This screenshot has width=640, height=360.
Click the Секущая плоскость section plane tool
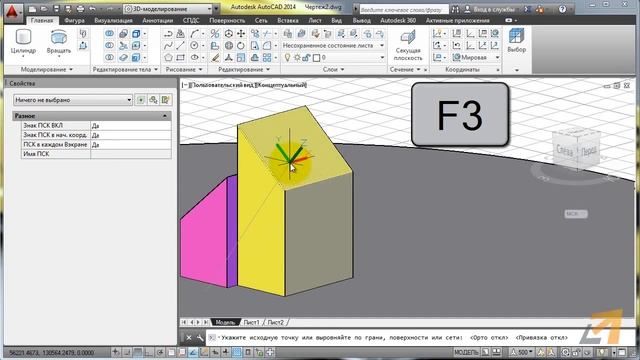pyautogui.click(x=408, y=45)
